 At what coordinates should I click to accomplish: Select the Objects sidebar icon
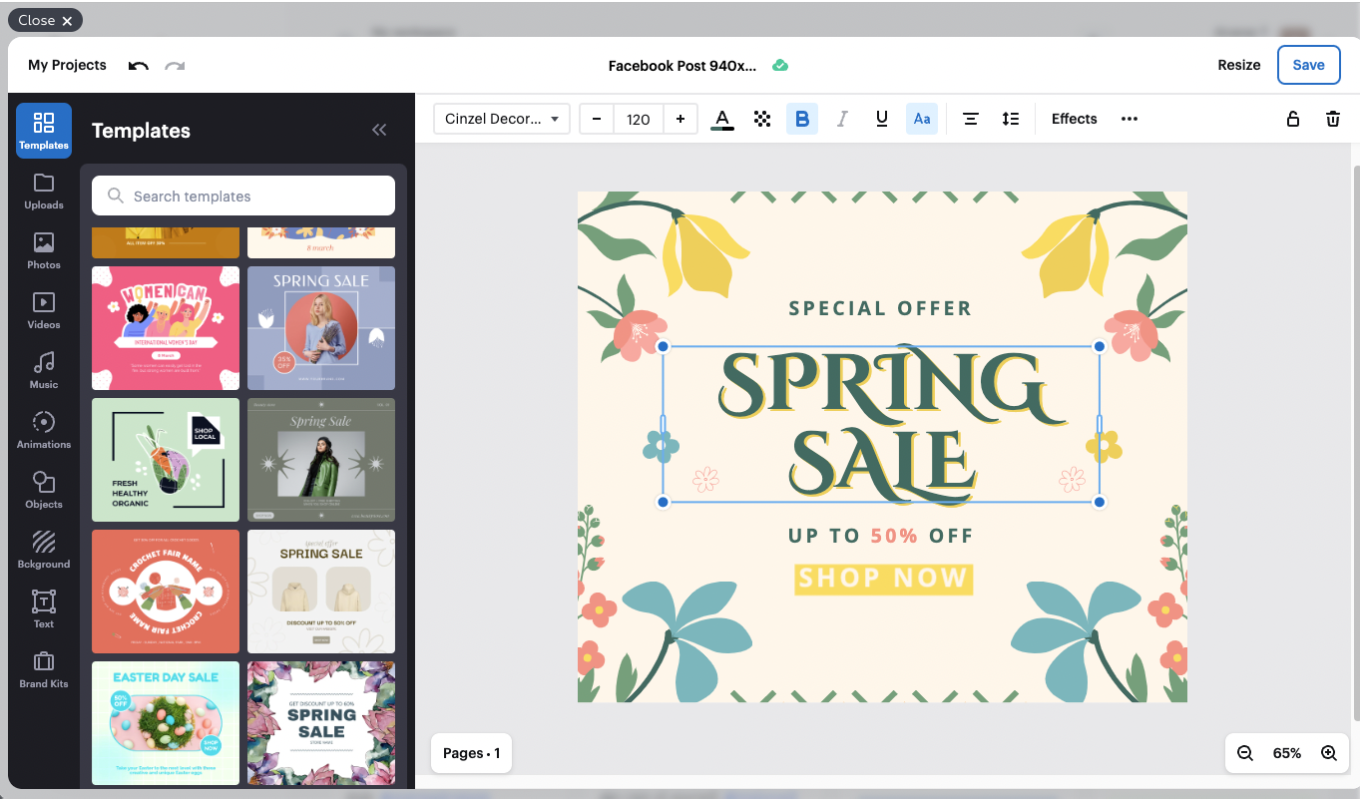[x=43, y=490]
